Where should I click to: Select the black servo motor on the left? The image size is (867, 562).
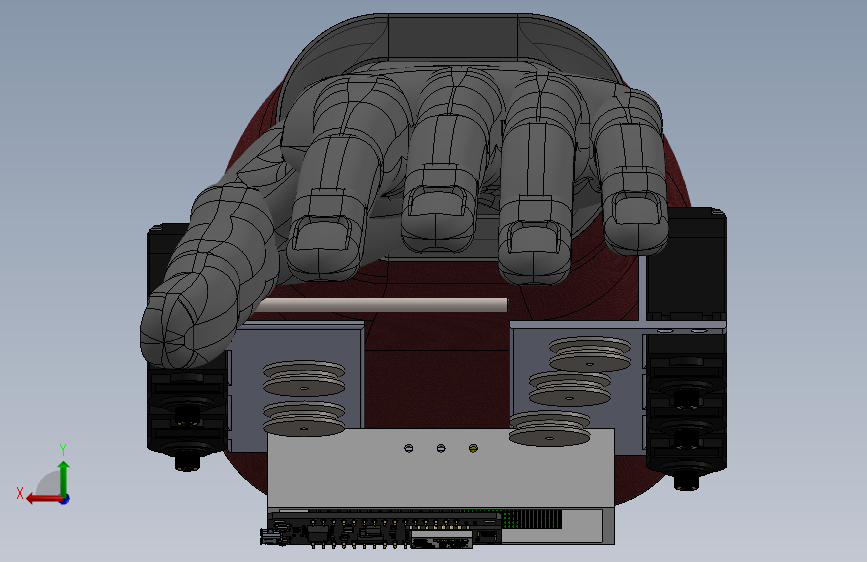pyautogui.click(x=187, y=409)
